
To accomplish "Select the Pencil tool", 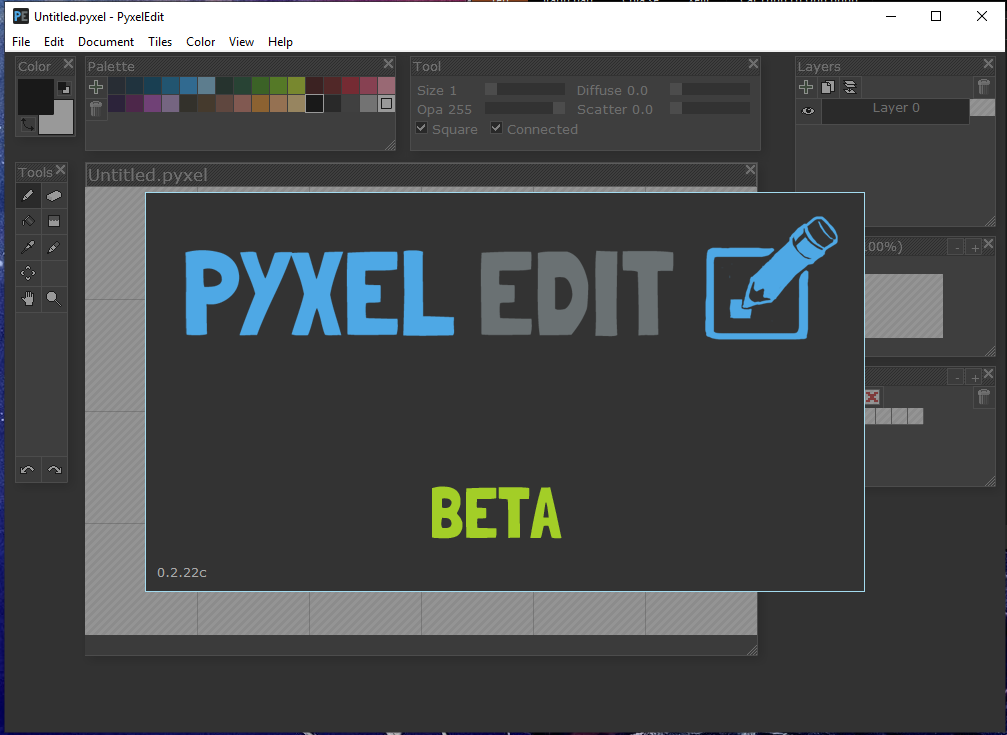I will (x=28, y=196).
